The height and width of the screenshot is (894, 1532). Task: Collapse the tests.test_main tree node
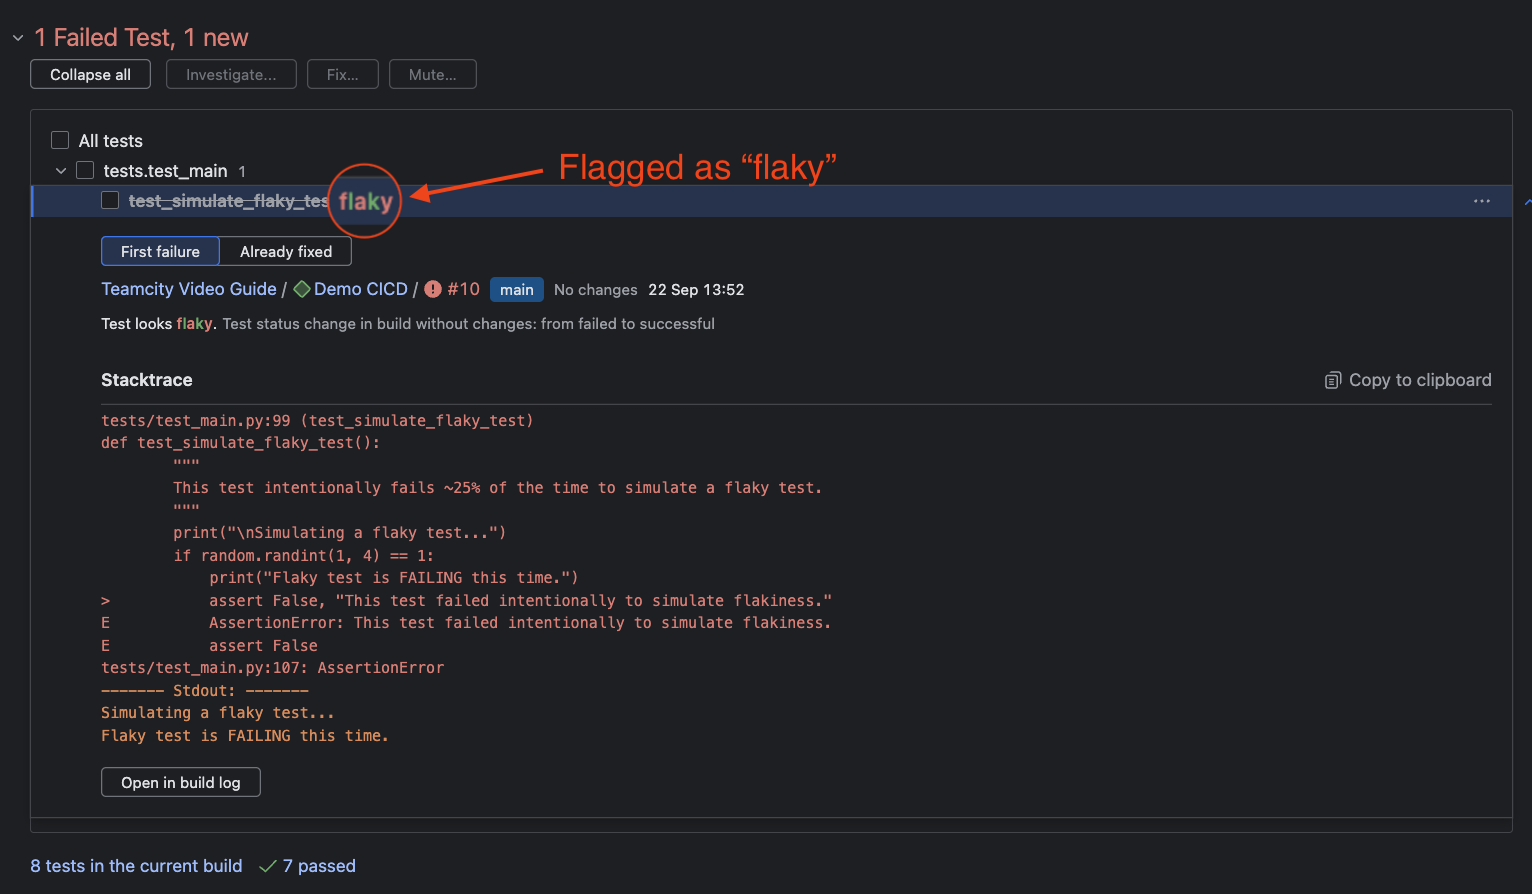point(61,171)
